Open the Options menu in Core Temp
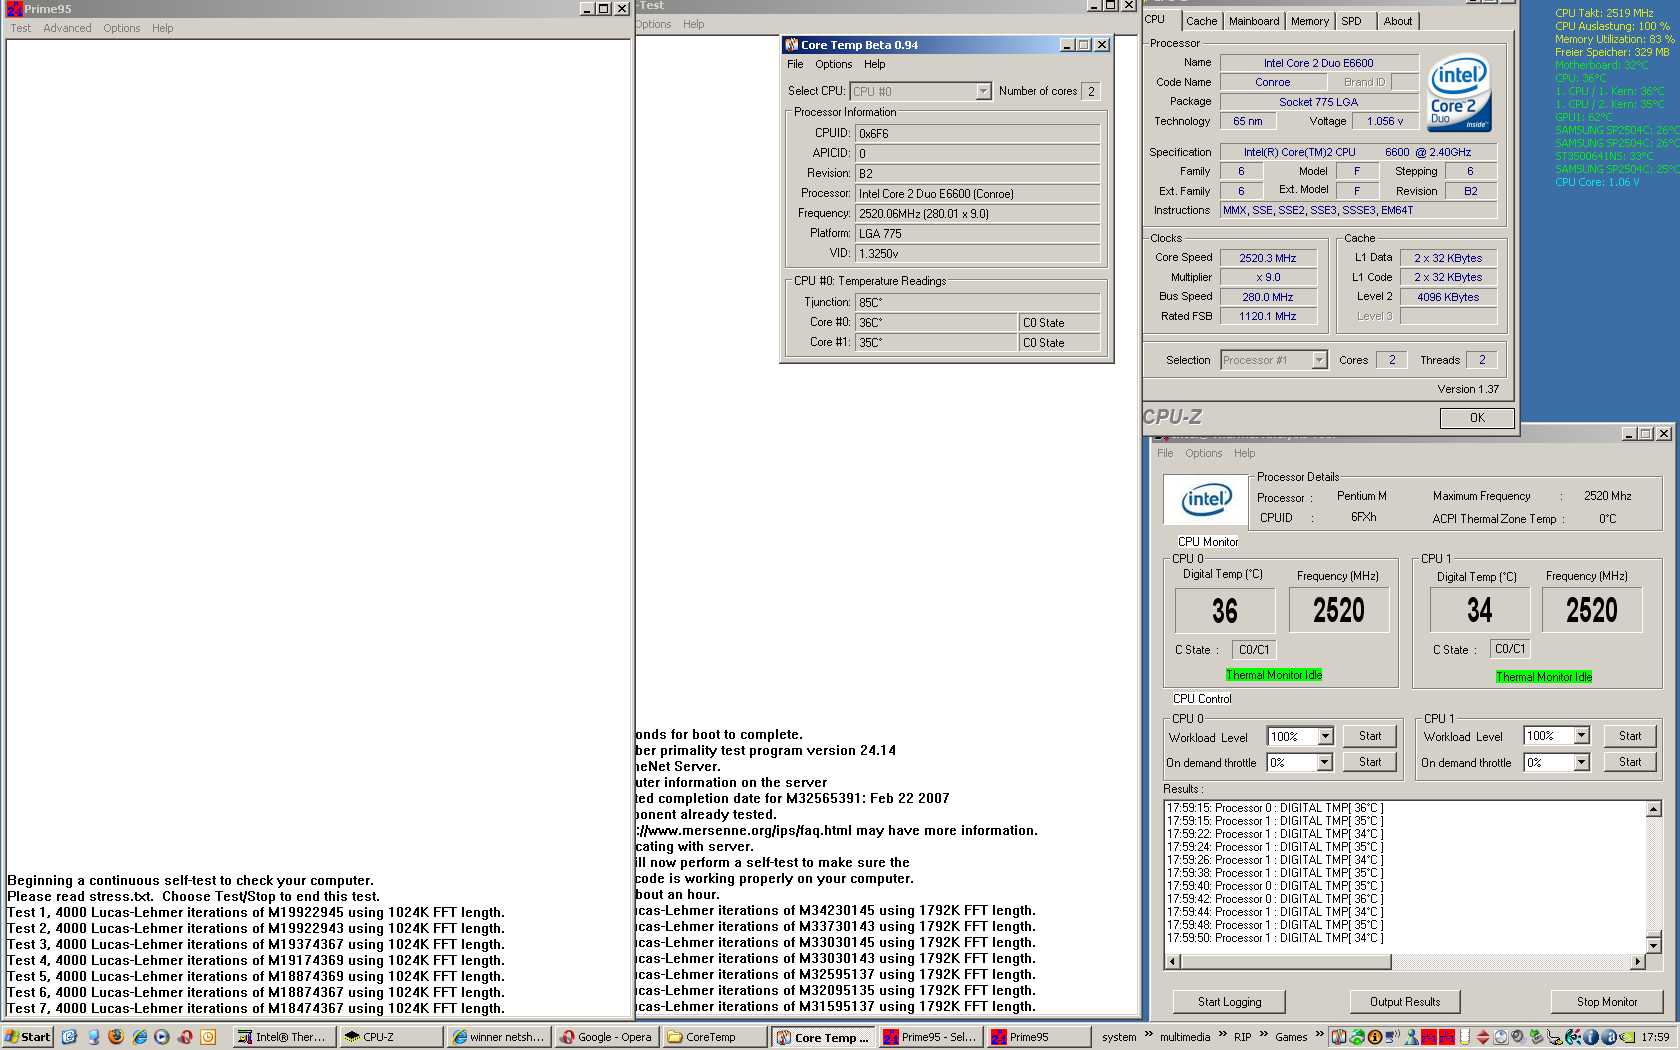The image size is (1680, 1050). 833,64
